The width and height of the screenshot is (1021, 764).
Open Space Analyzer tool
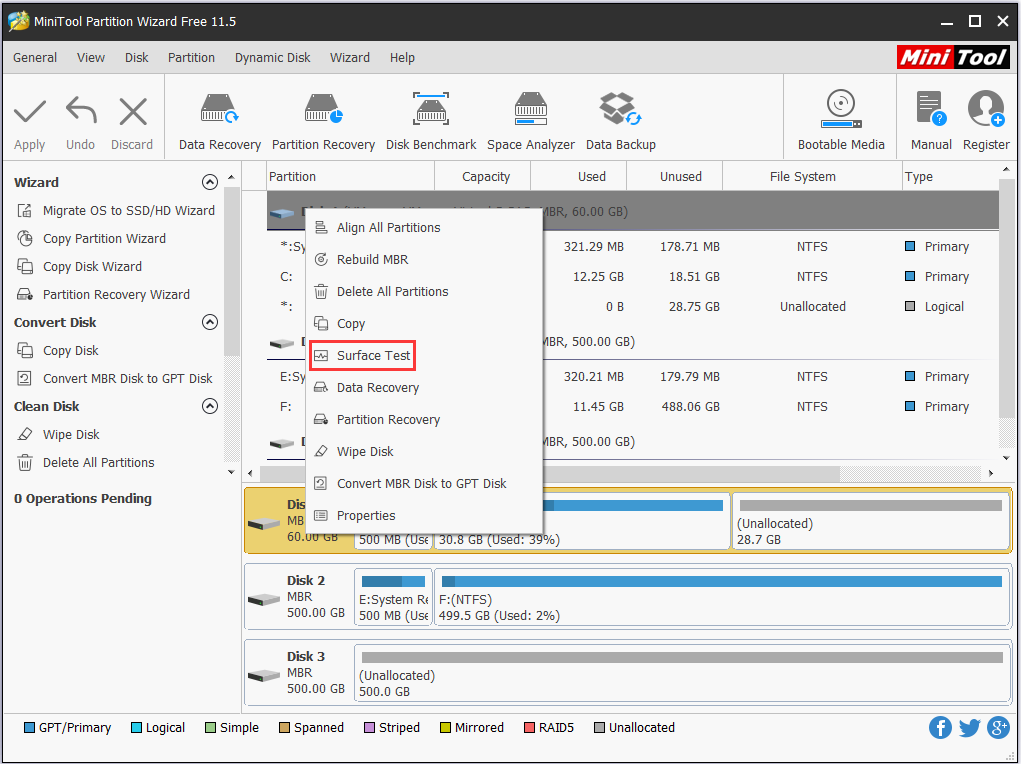(x=531, y=121)
